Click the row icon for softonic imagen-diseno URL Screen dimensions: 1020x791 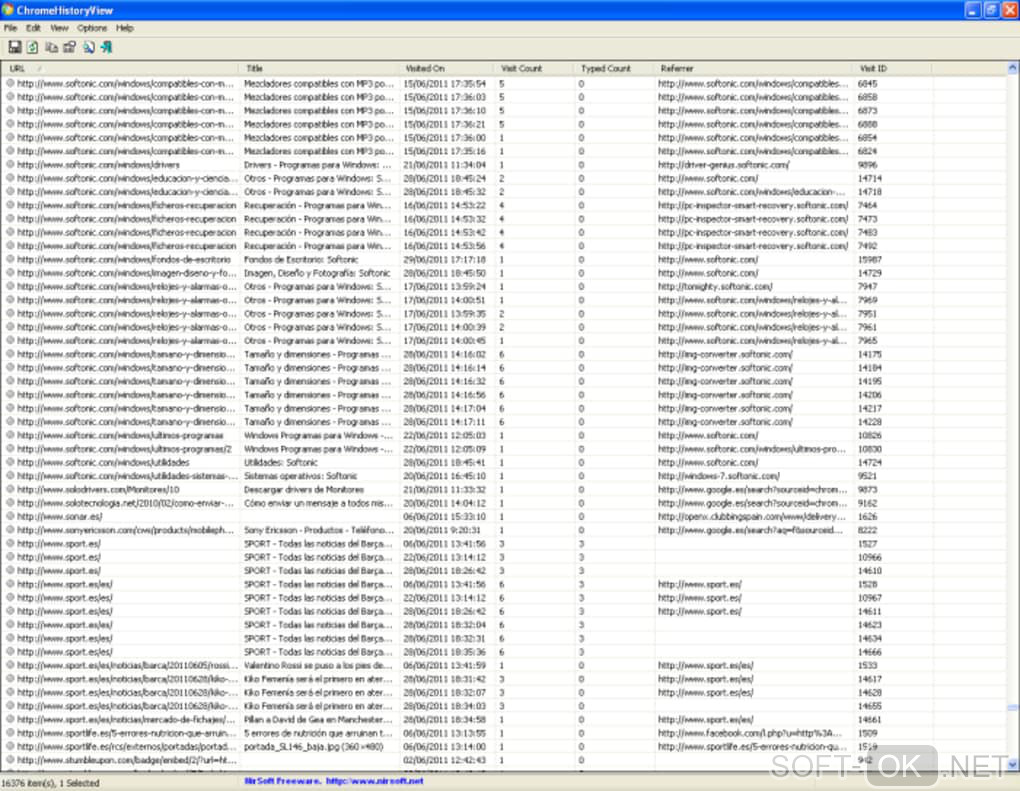10,273
